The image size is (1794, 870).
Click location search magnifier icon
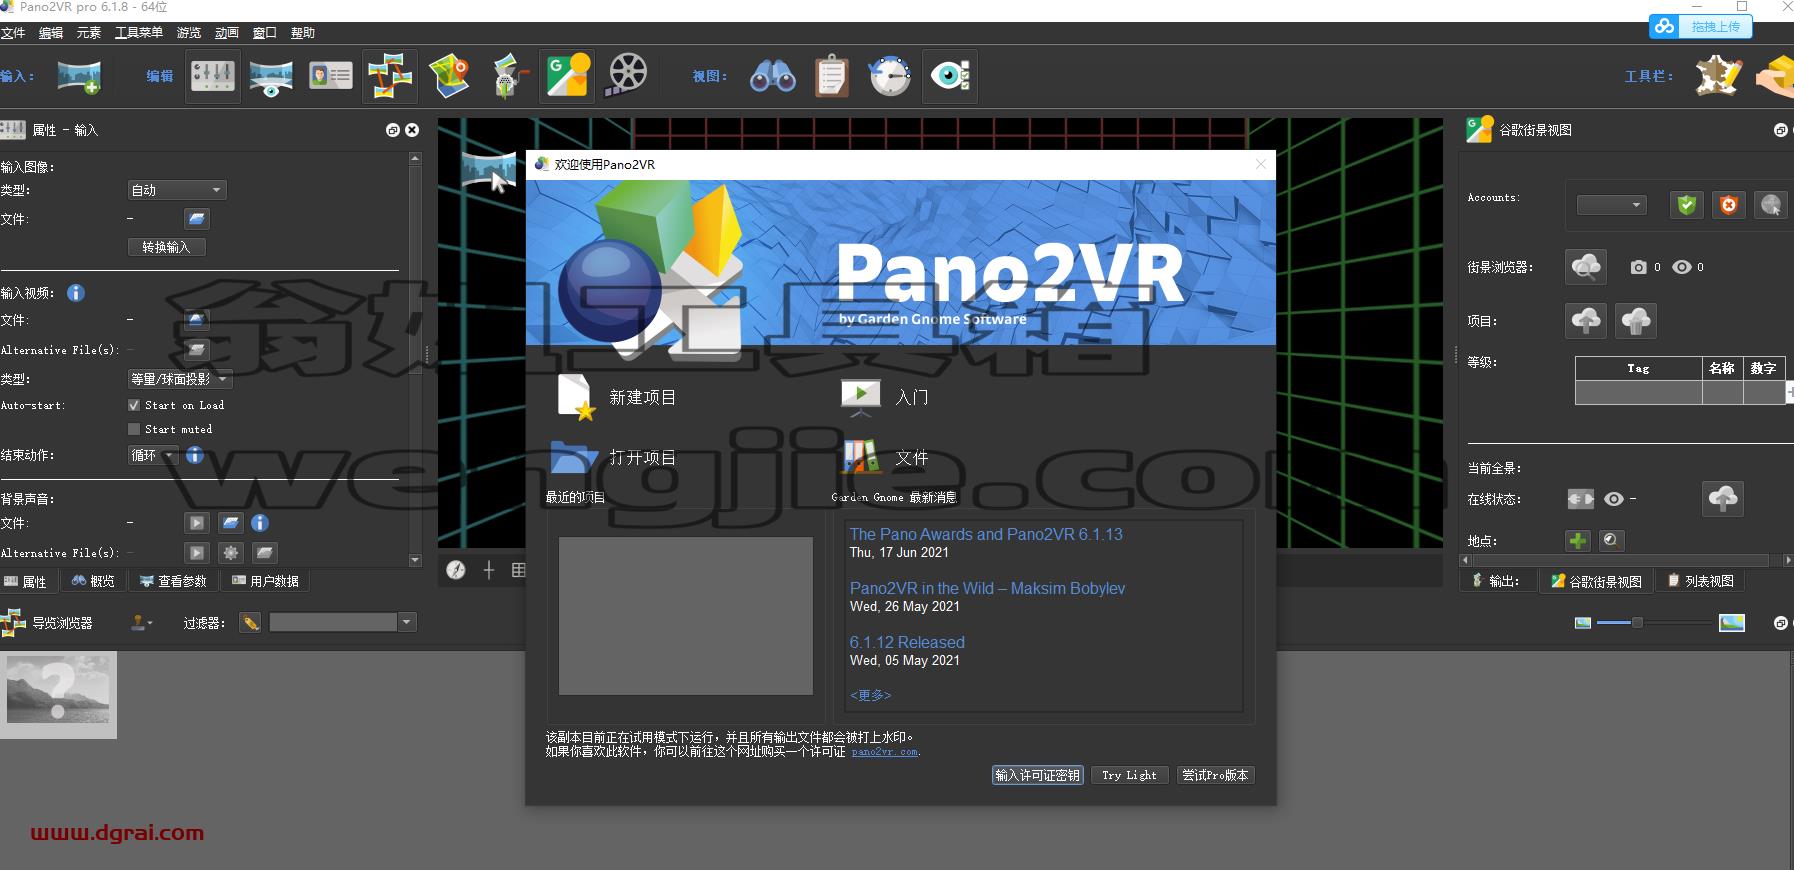[x=1611, y=541]
